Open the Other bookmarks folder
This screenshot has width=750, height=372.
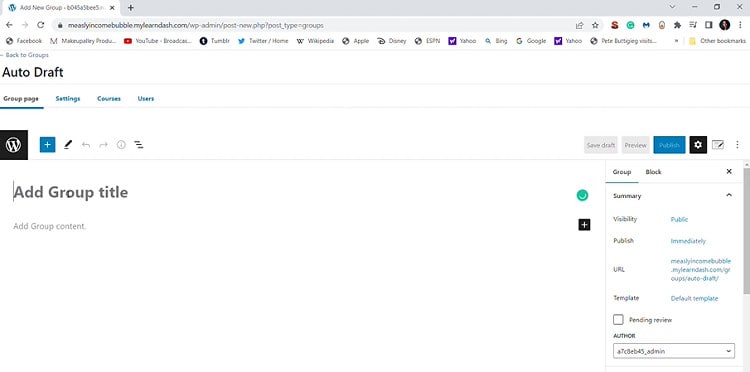click(x=717, y=41)
